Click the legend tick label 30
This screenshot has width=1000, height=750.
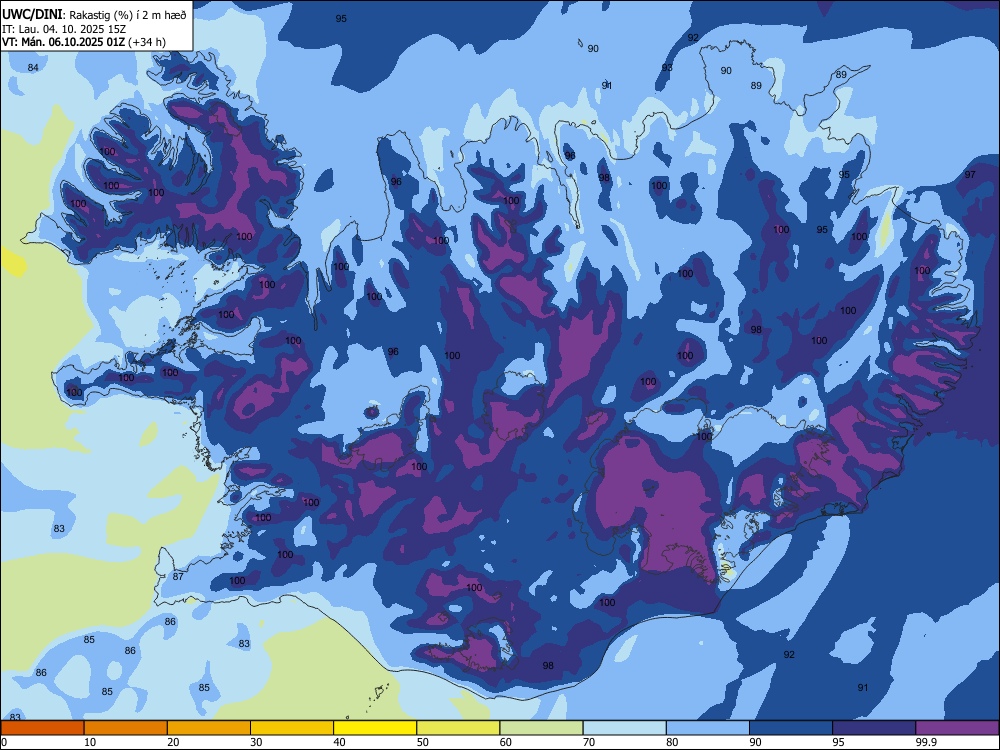click(x=256, y=742)
